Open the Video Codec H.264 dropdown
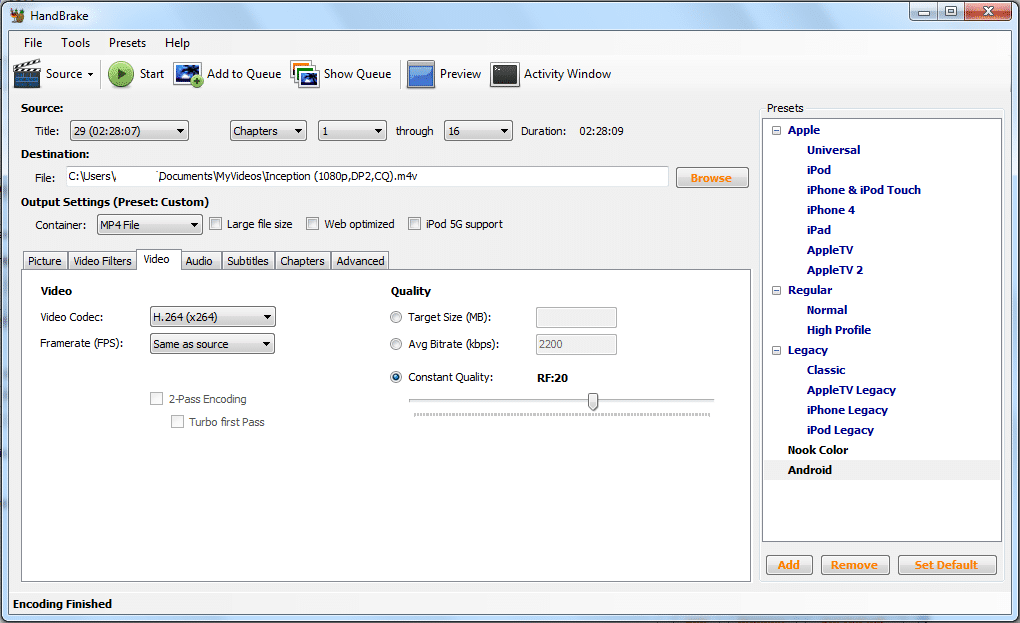This screenshot has height=623, width=1020. 213,317
